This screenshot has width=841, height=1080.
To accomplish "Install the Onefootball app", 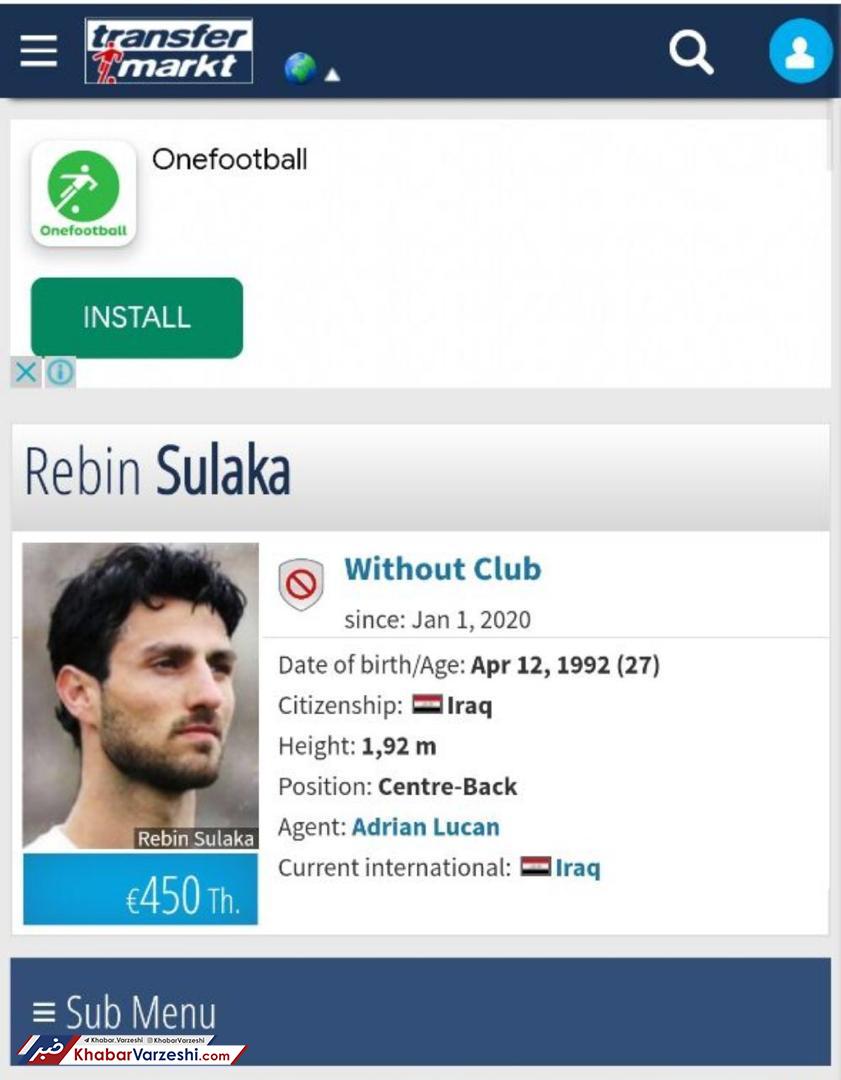I will point(137,318).
